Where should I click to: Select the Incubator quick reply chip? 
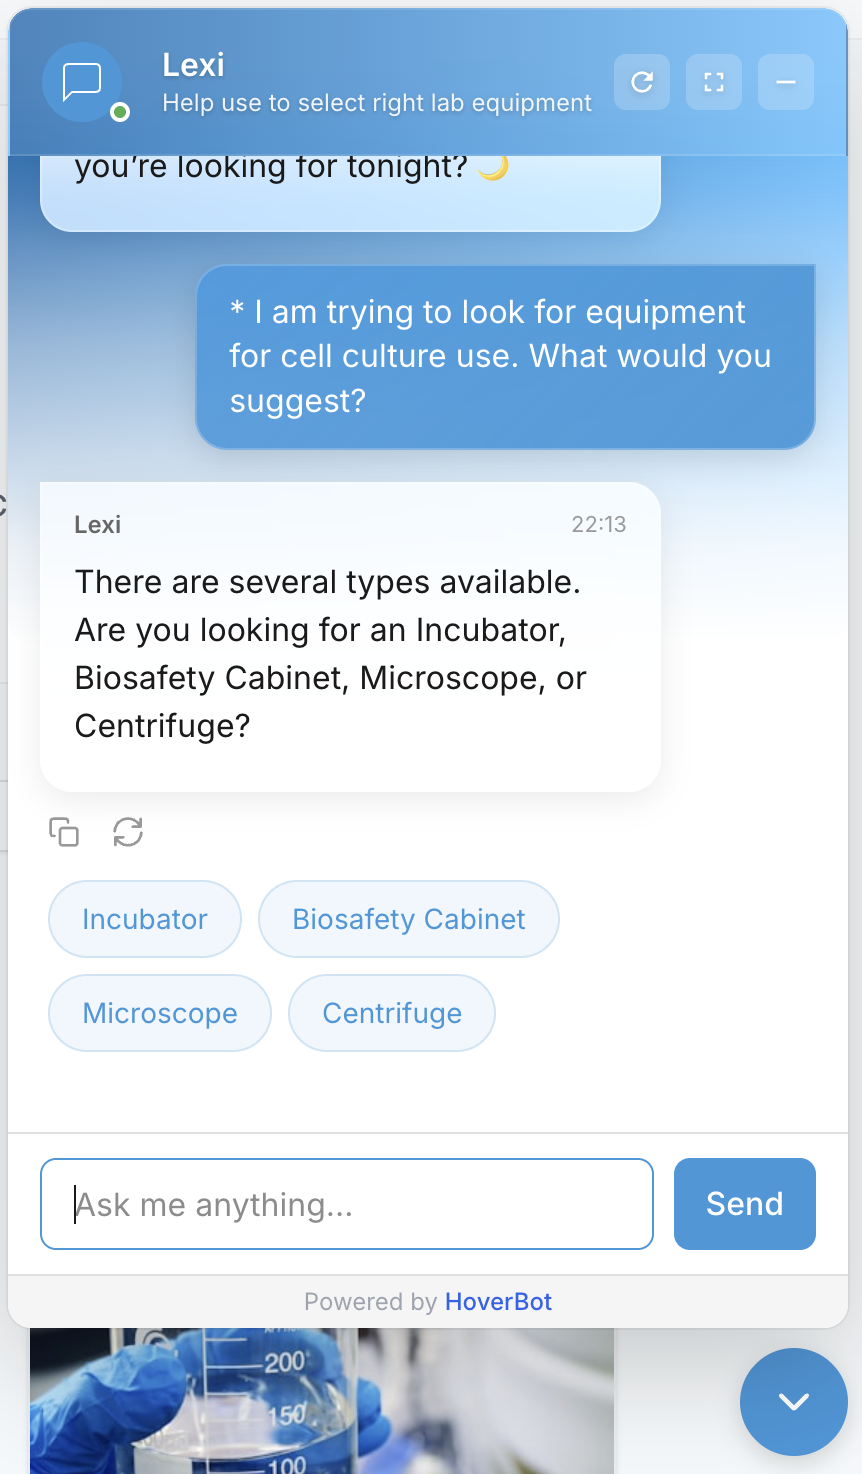[x=144, y=918]
